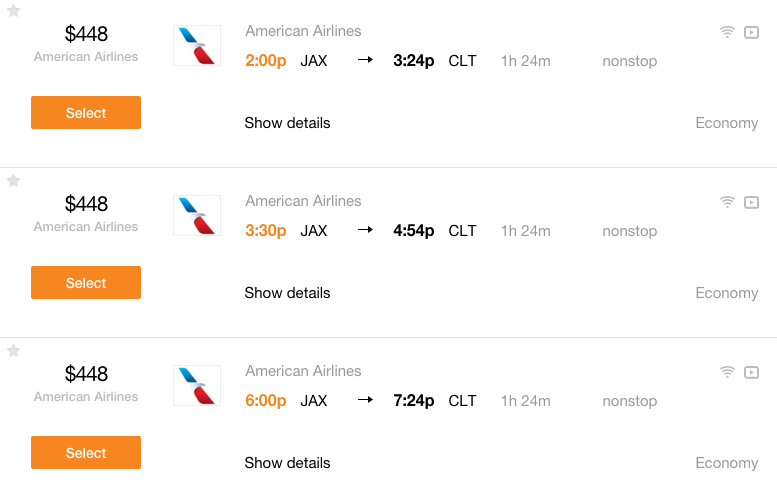Click American Airlines logo for 6:00p flight
The image size is (777, 504).
tap(197, 386)
